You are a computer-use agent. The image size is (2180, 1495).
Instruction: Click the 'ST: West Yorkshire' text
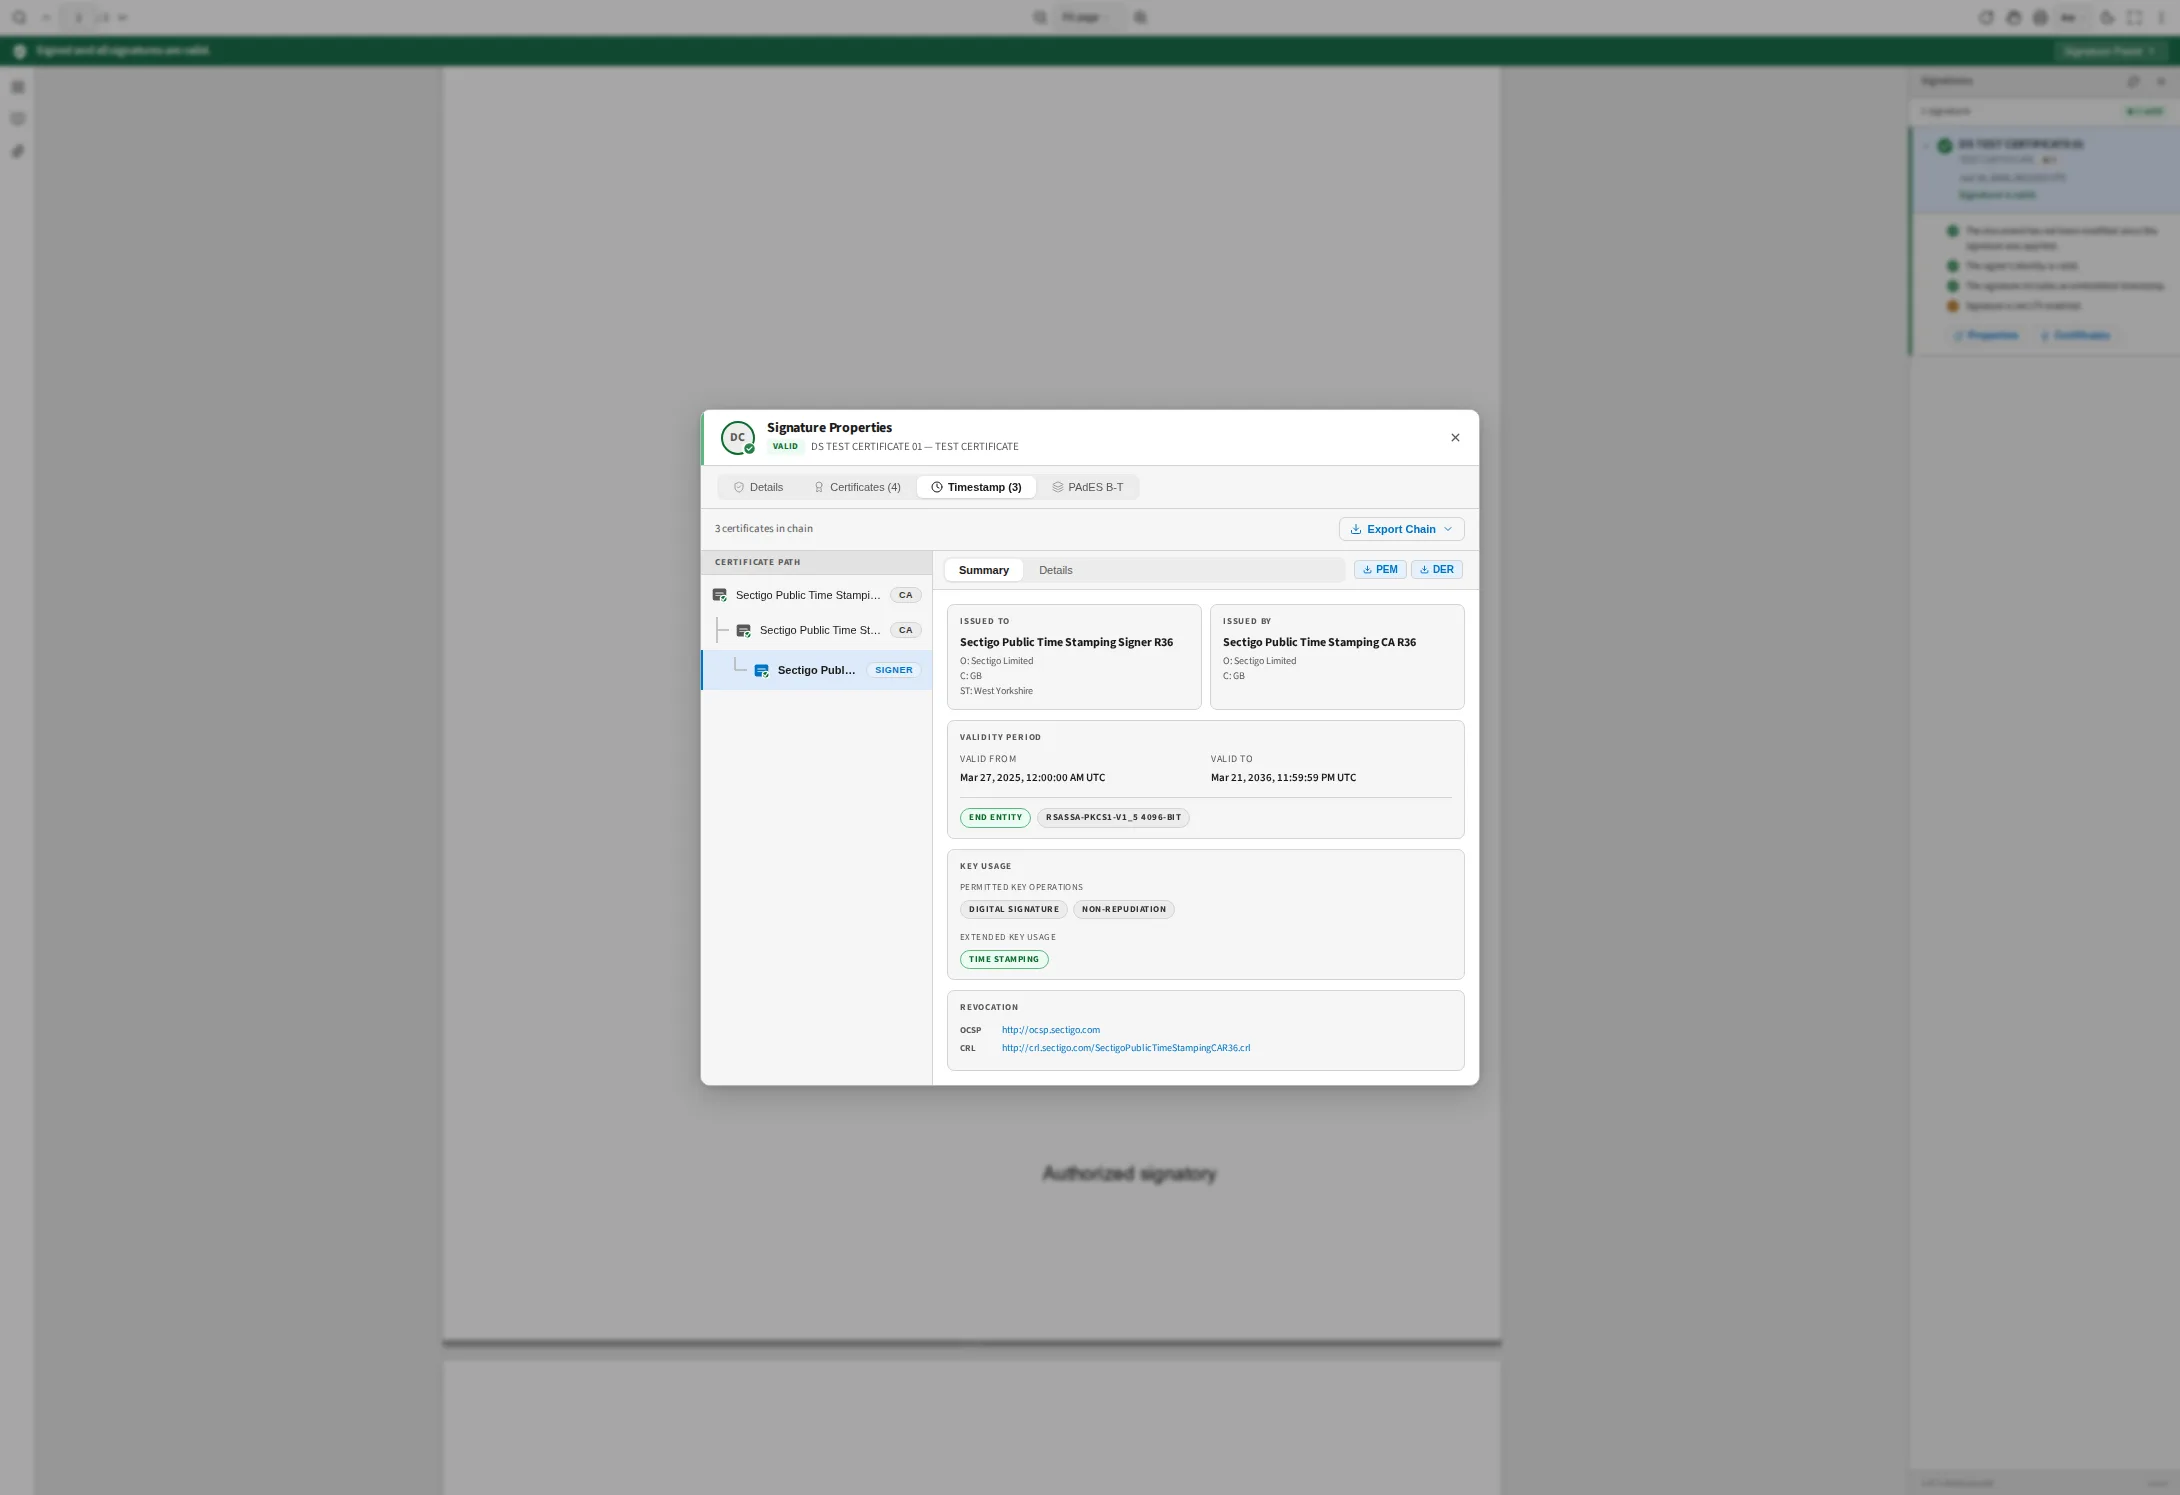tap(996, 691)
